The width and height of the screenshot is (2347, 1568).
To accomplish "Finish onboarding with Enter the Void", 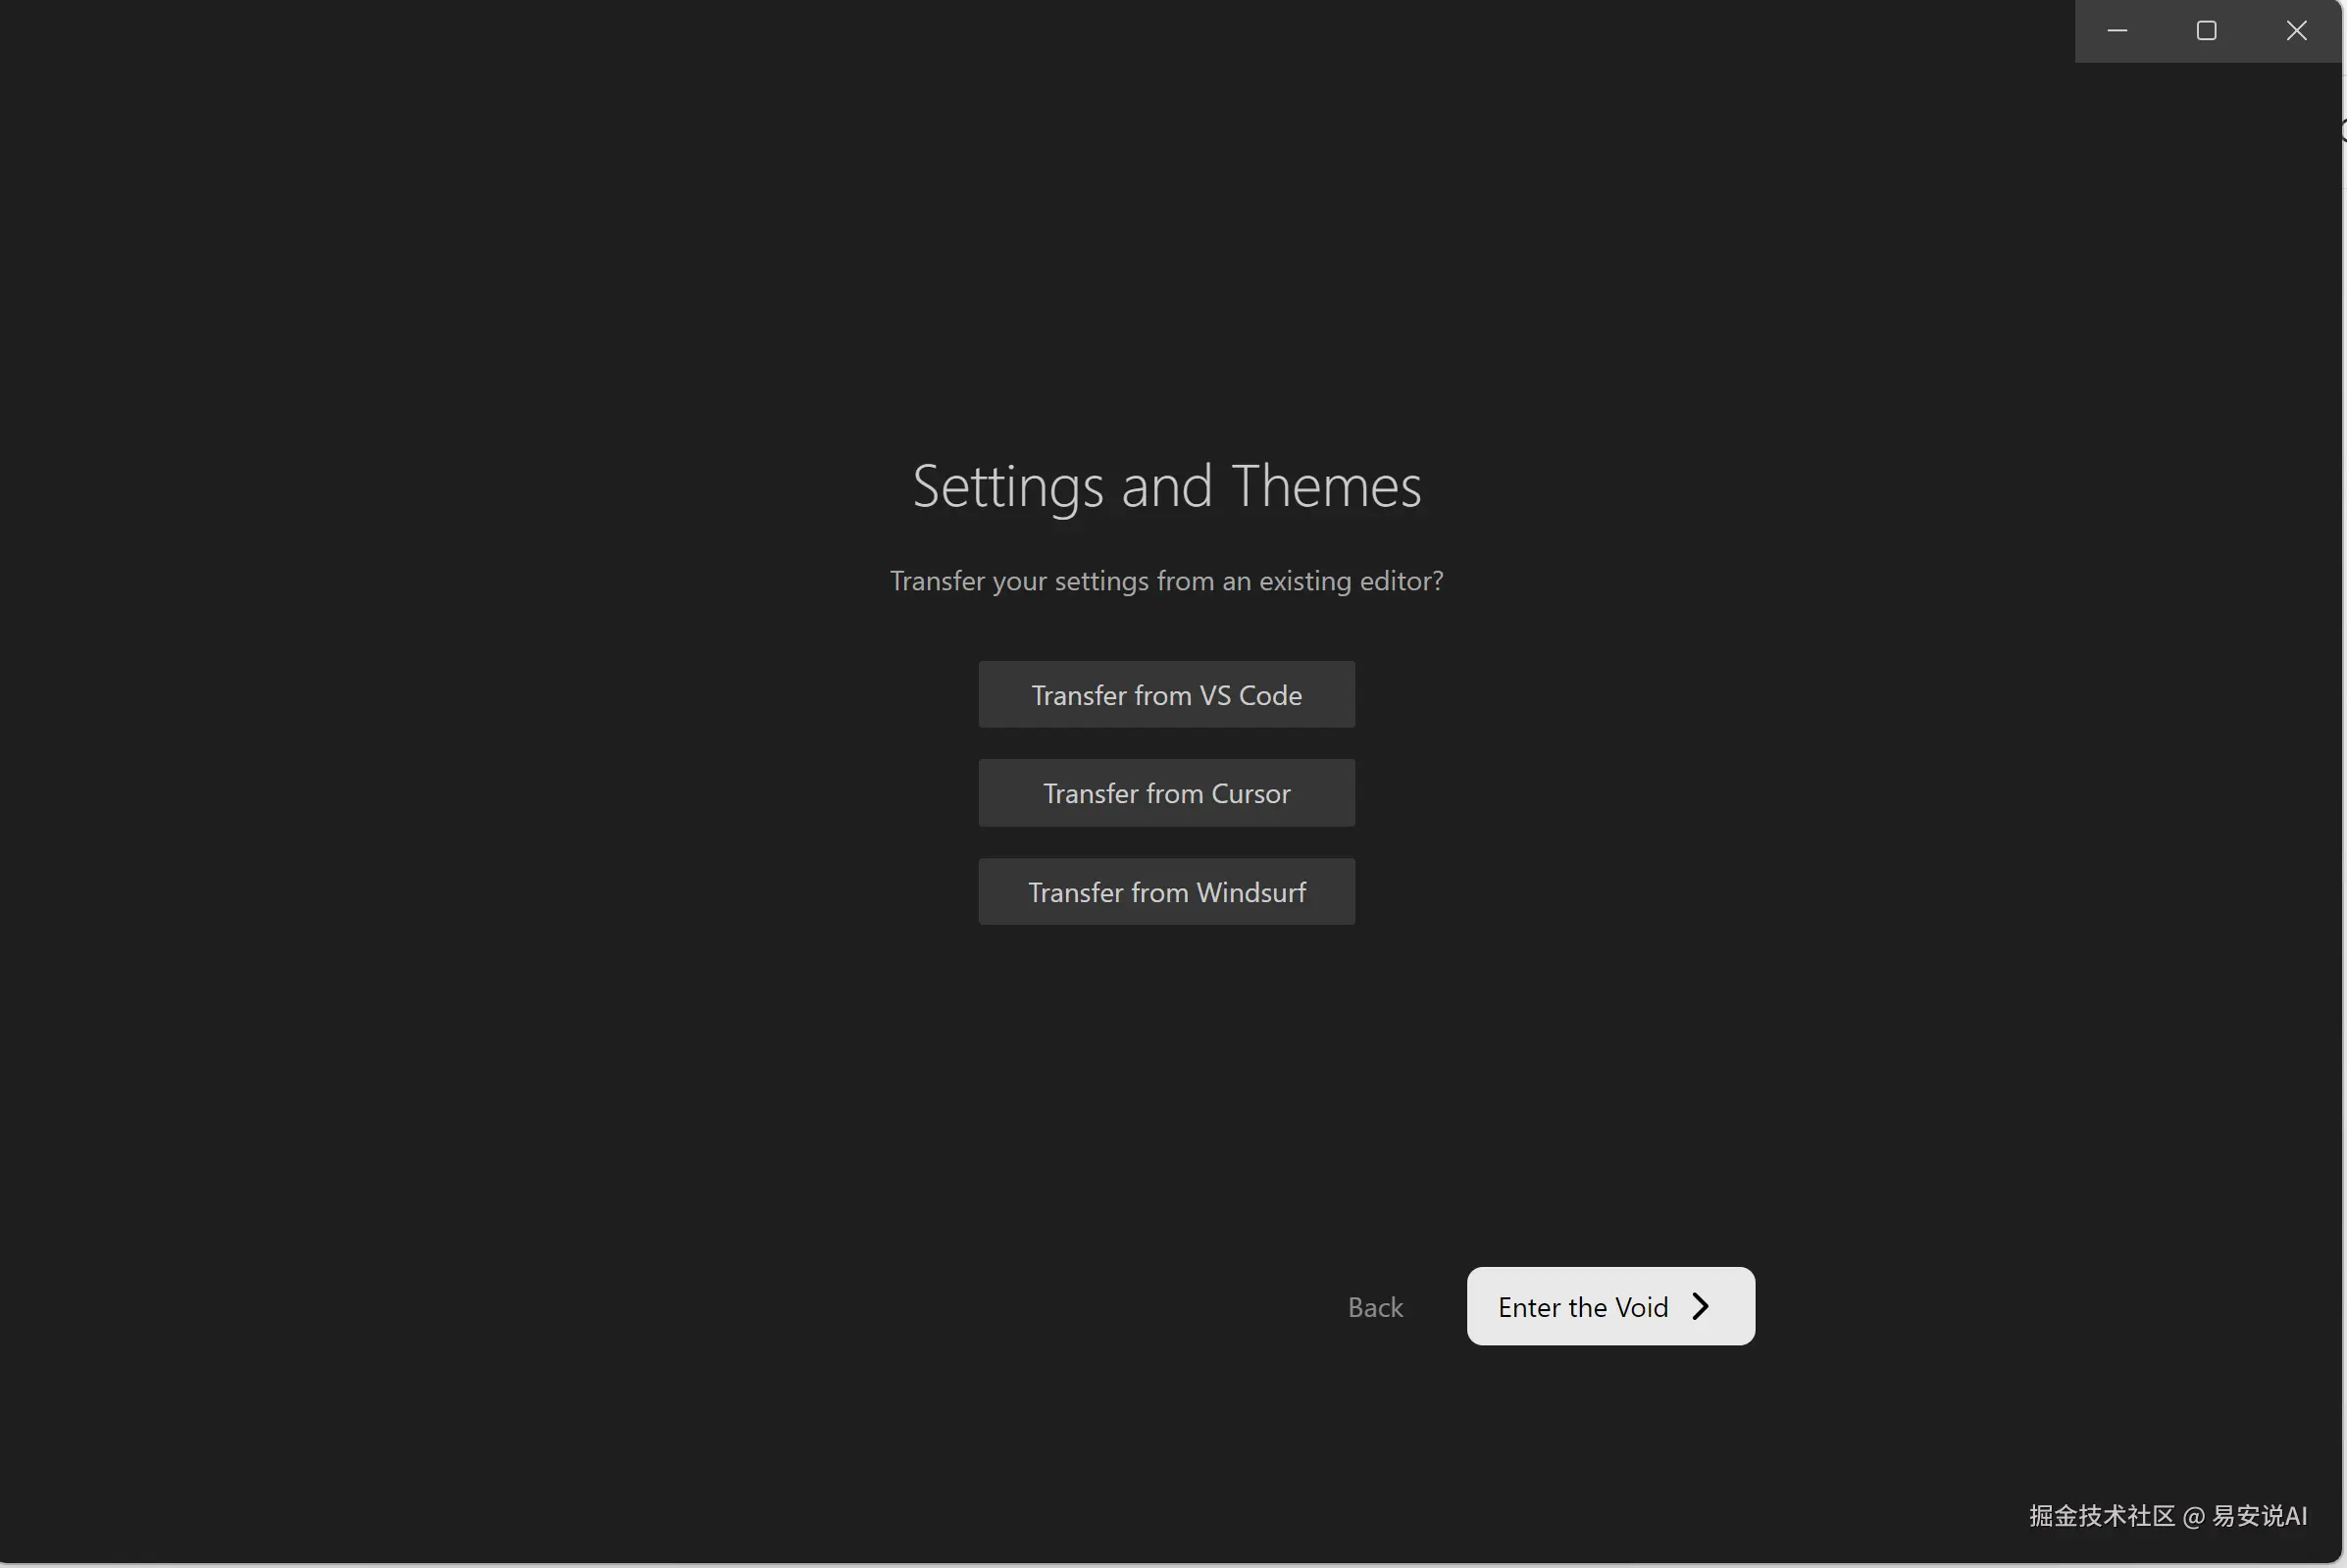I will point(1610,1306).
